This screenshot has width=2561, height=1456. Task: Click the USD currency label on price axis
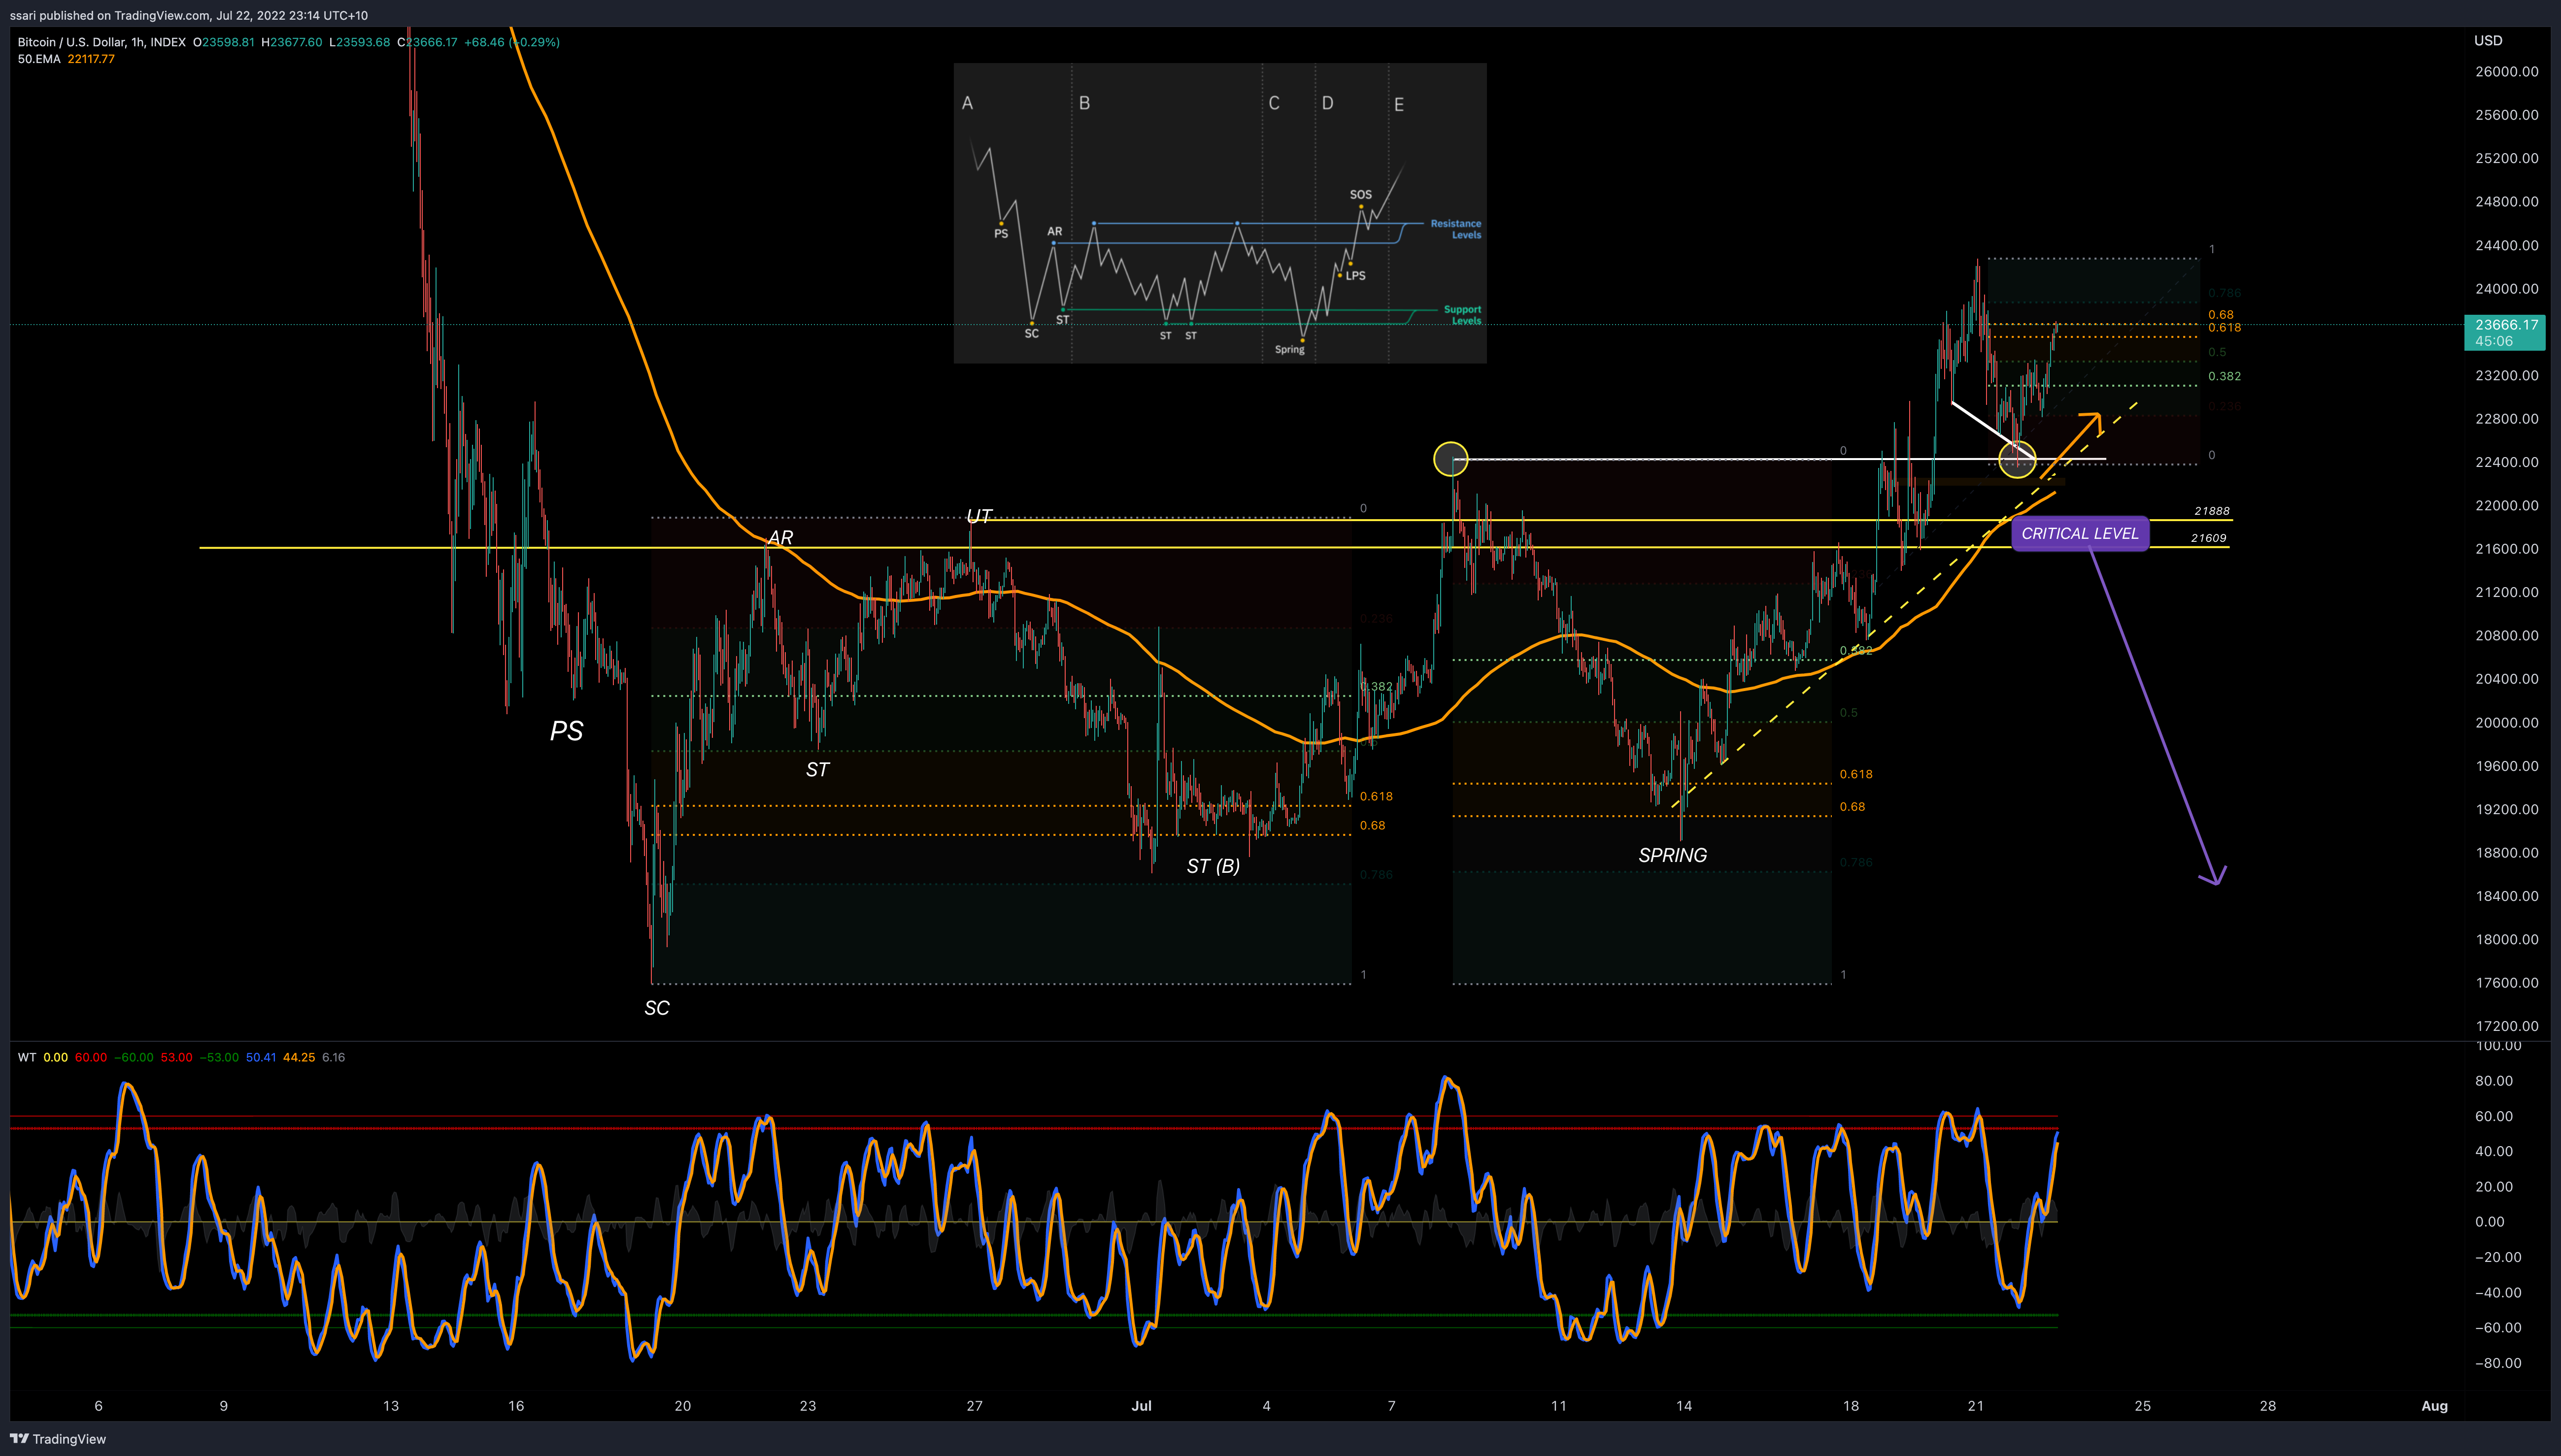tap(2488, 41)
